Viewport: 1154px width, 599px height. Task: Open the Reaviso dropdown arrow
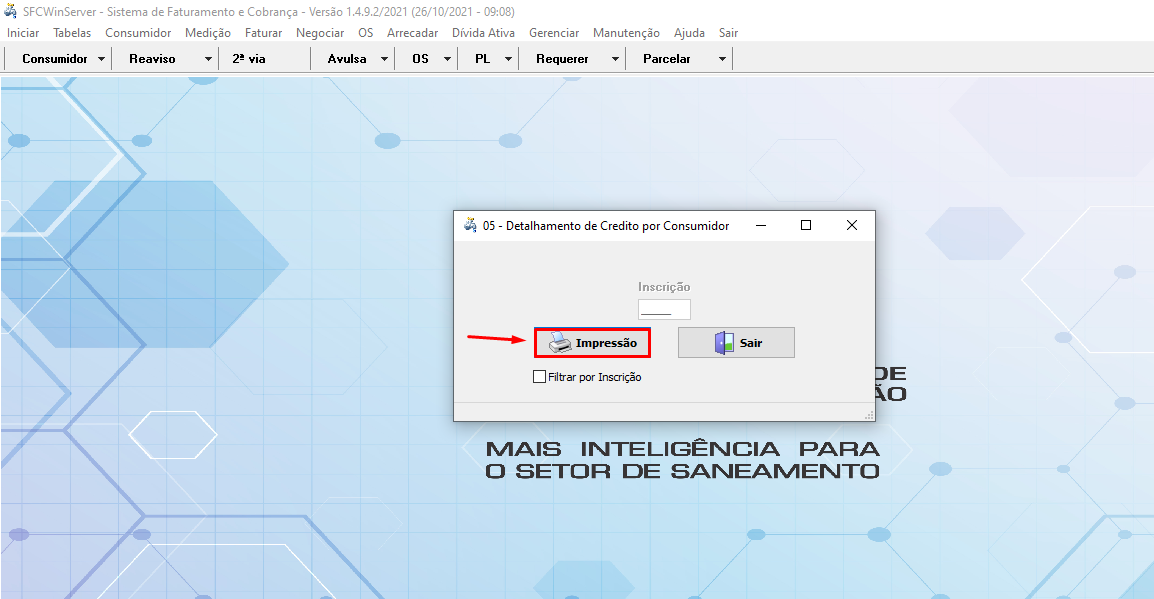tap(208, 59)
